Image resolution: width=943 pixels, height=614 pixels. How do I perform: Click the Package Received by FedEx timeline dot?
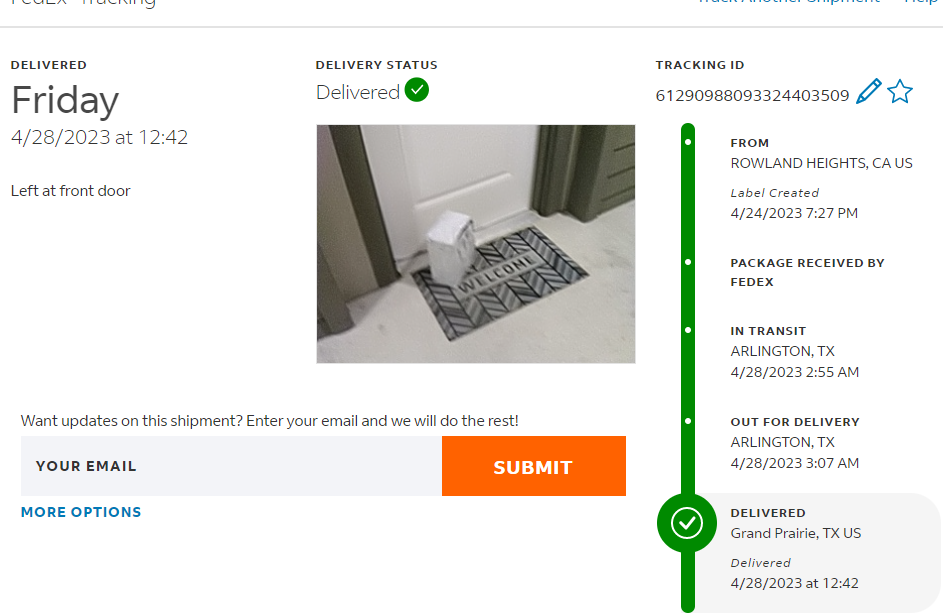click(688, 262)
